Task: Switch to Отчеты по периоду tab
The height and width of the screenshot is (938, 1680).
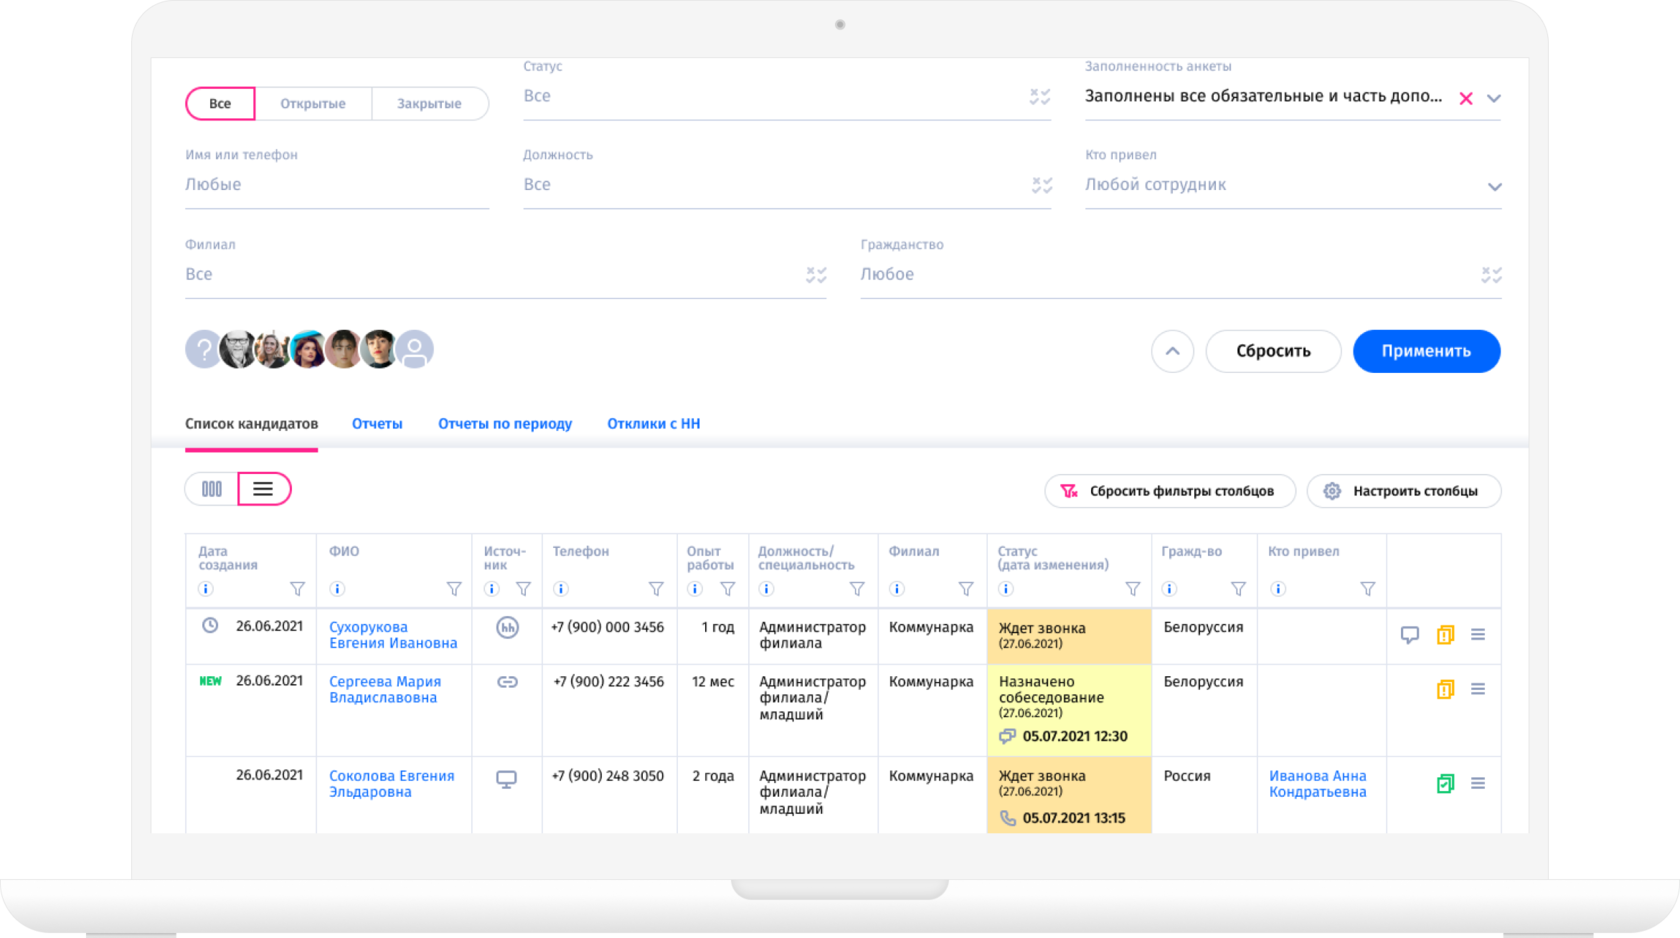Action: 505,424
